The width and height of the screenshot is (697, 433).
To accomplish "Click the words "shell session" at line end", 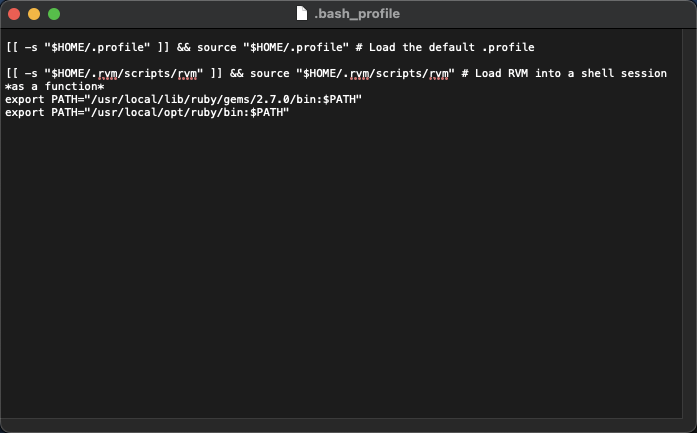I will click(624, 73).
